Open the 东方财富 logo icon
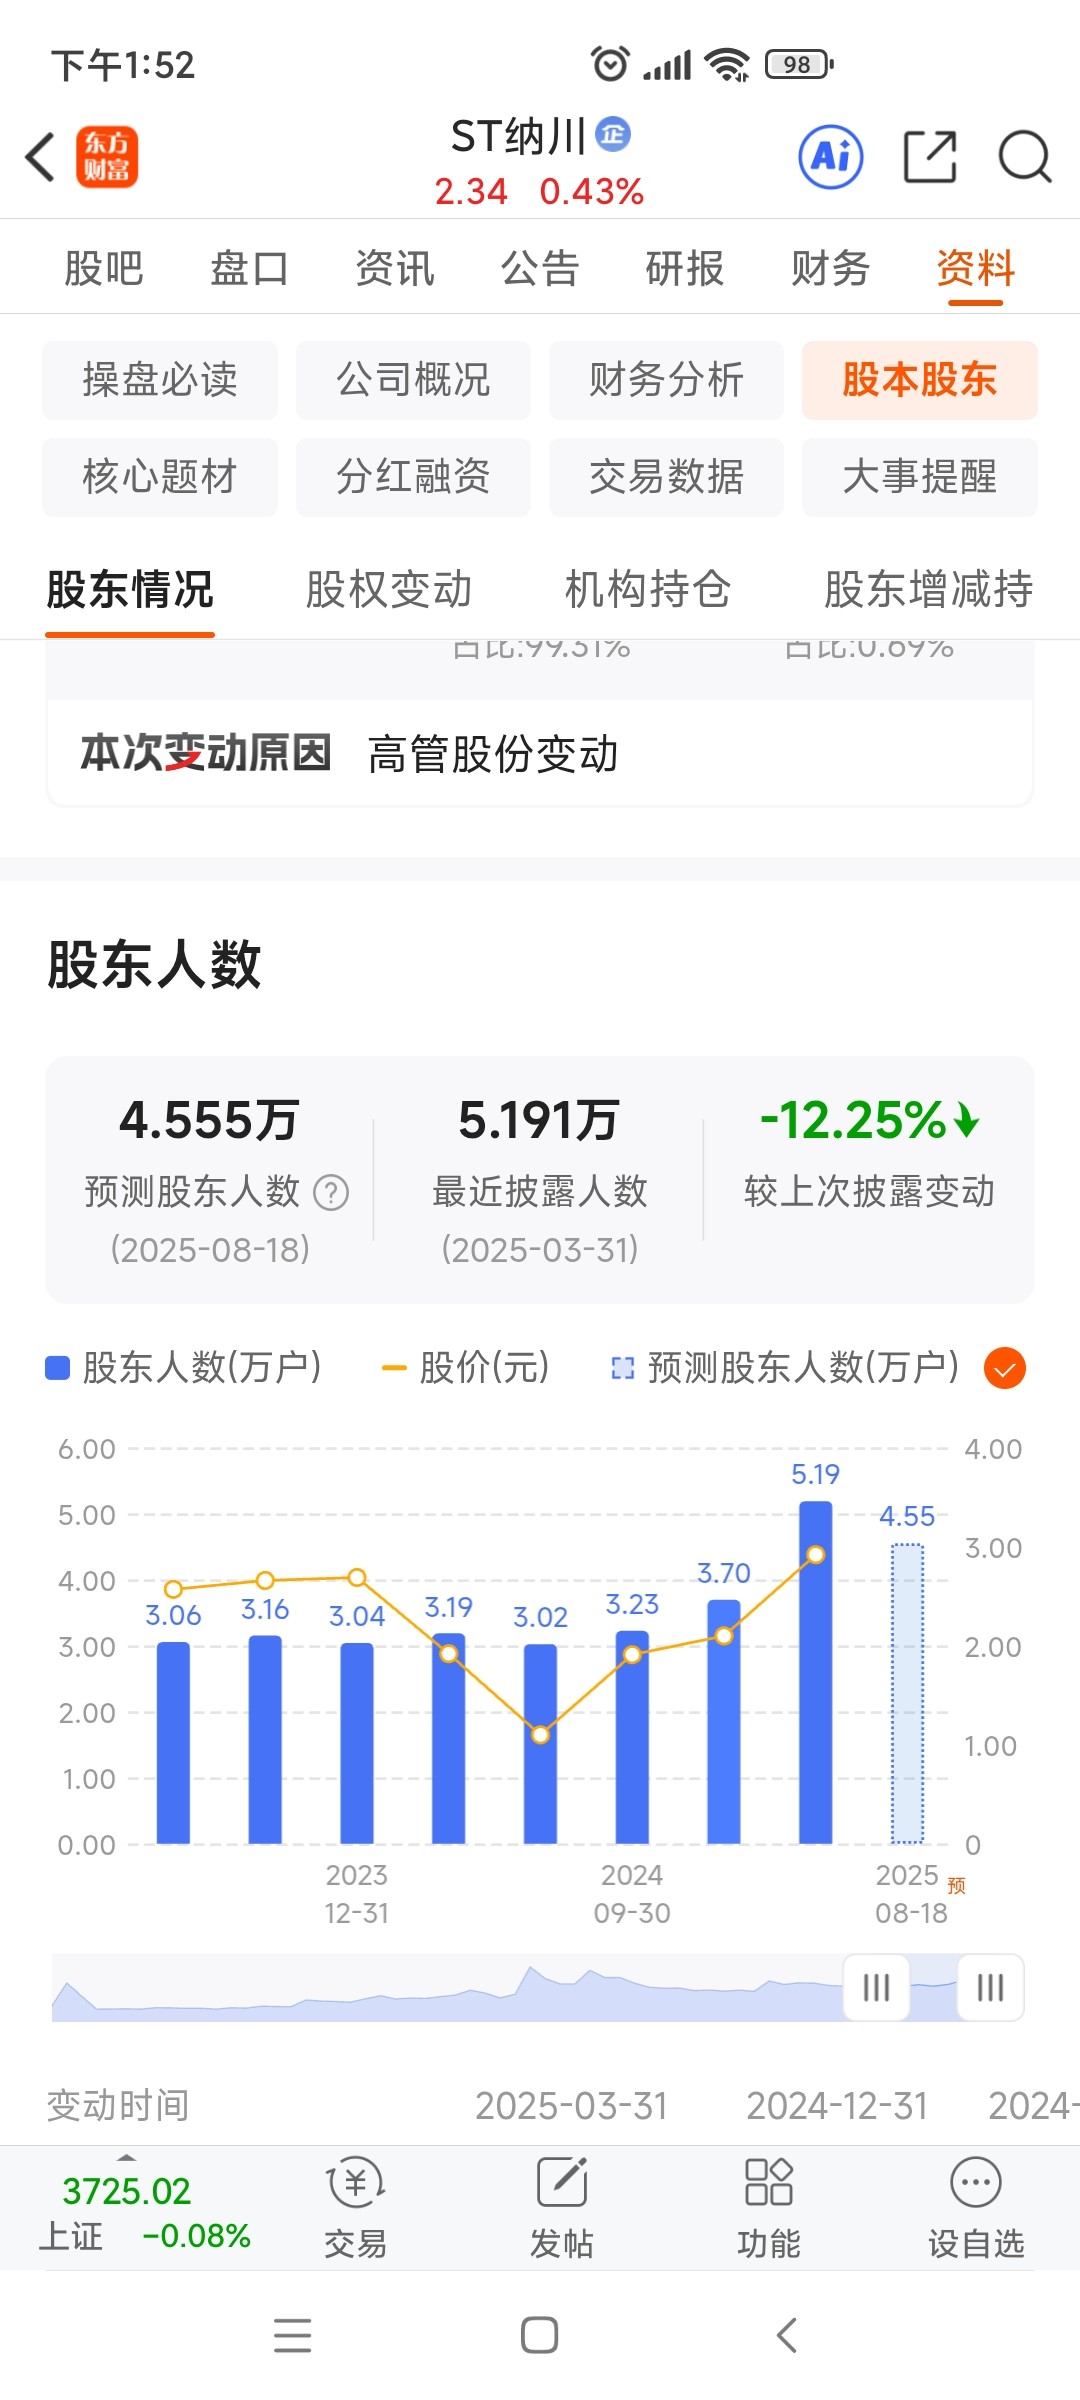The height and width of the screenshot is (2400, 1080). [x=107, y=157]
